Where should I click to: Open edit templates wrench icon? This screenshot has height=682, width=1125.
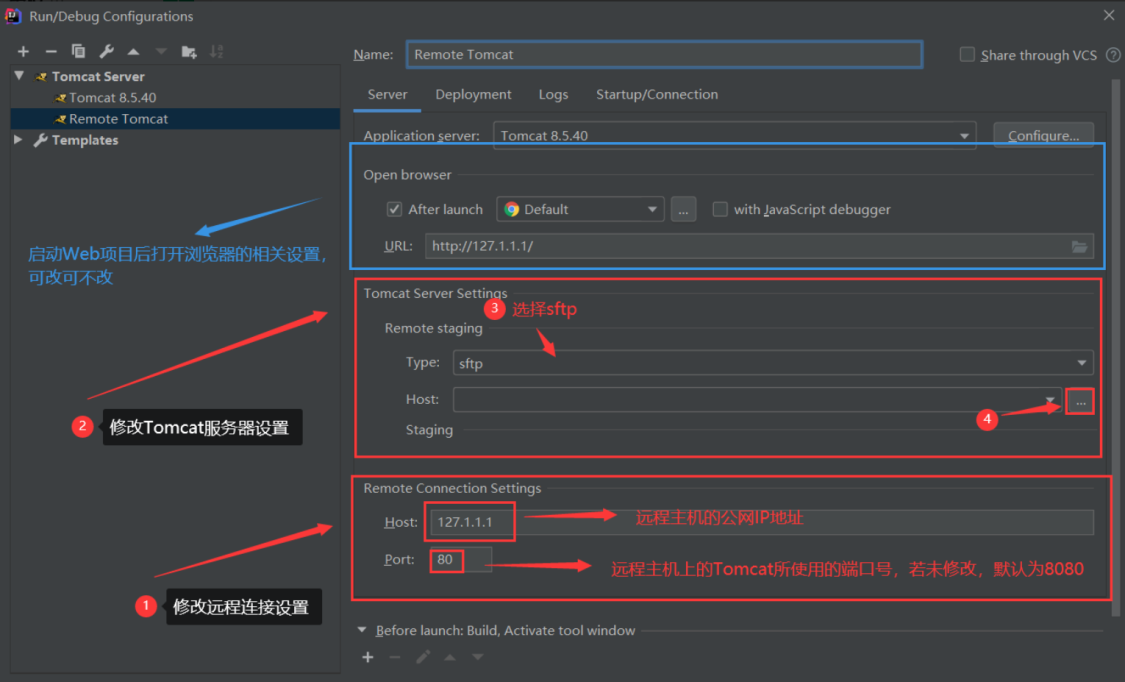[x=106, y=51]
